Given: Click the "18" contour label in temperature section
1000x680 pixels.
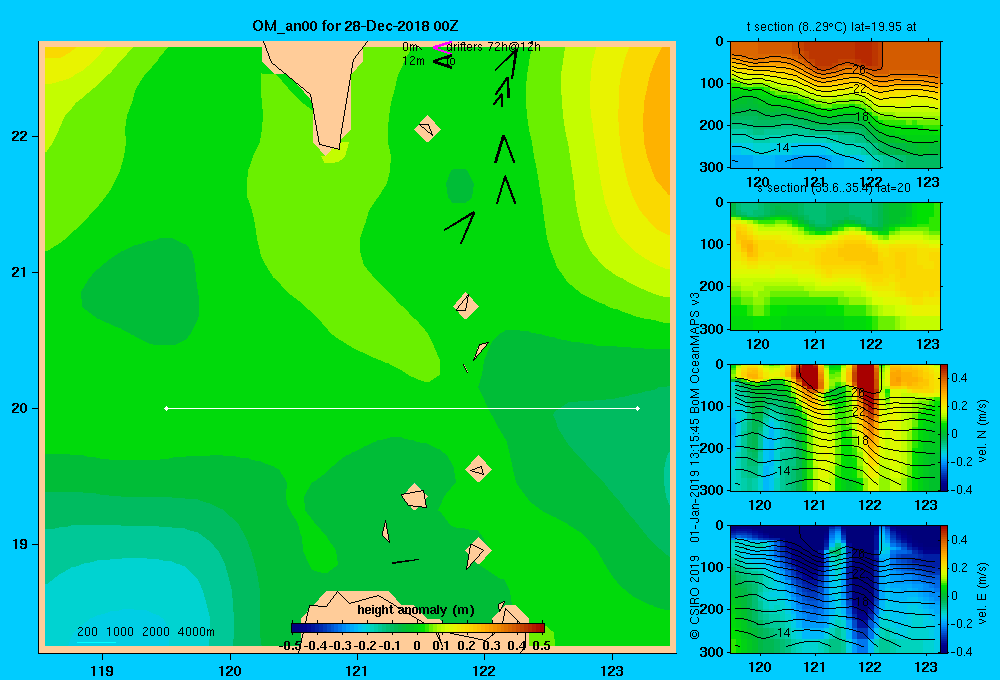Looking at the screenshot, I should (862, 117).
